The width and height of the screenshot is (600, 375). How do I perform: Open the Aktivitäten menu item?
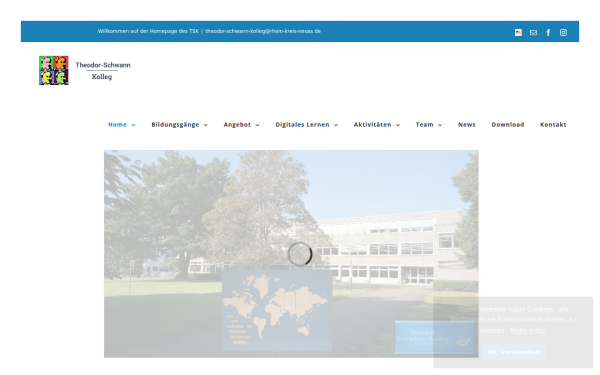click(372, 125)
